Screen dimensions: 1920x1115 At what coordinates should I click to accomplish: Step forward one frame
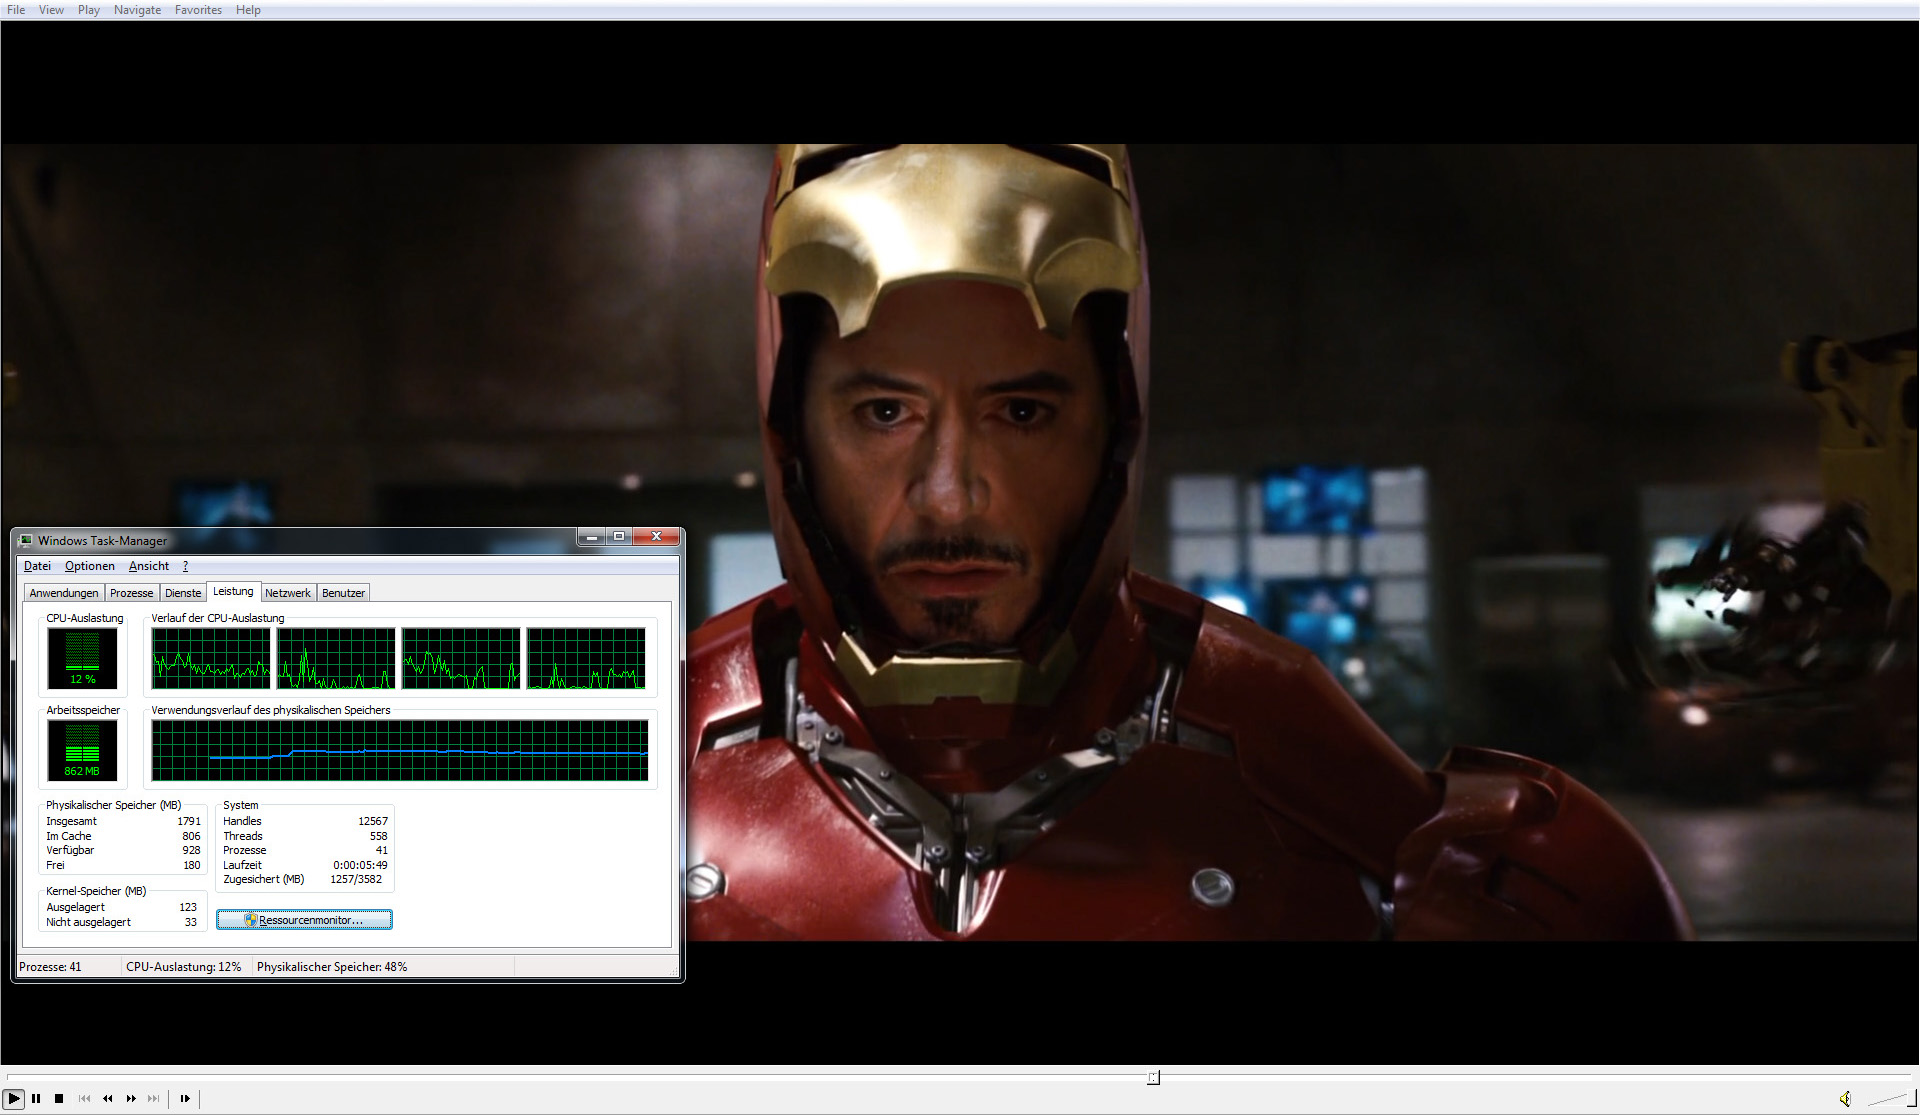[185, 1098]
